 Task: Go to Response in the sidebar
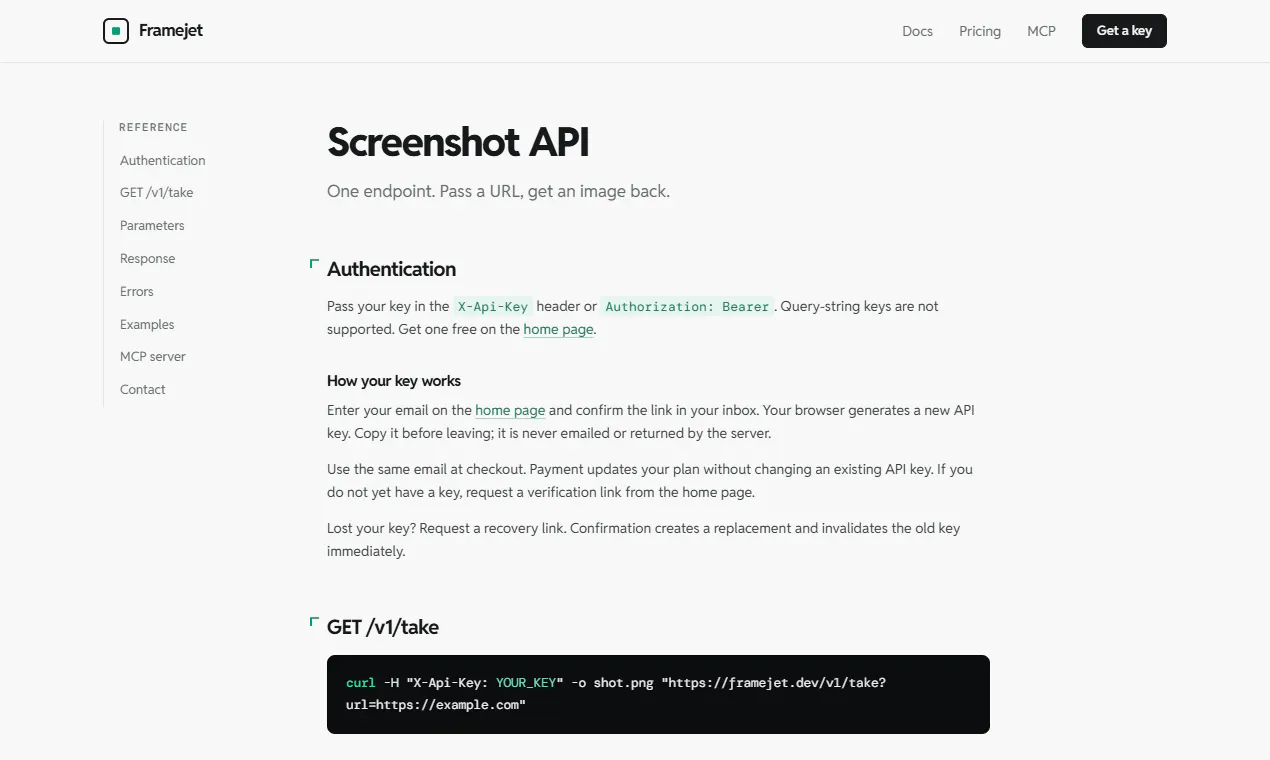[147, 258]
